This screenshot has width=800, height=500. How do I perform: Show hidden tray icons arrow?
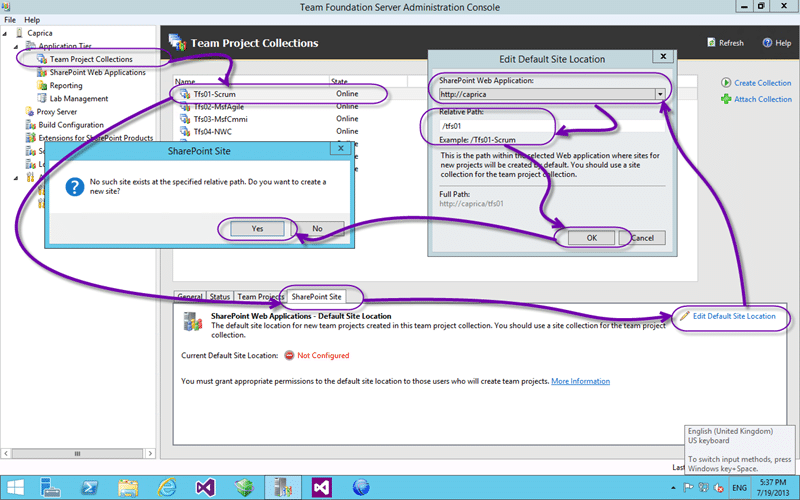coord(673,488)
